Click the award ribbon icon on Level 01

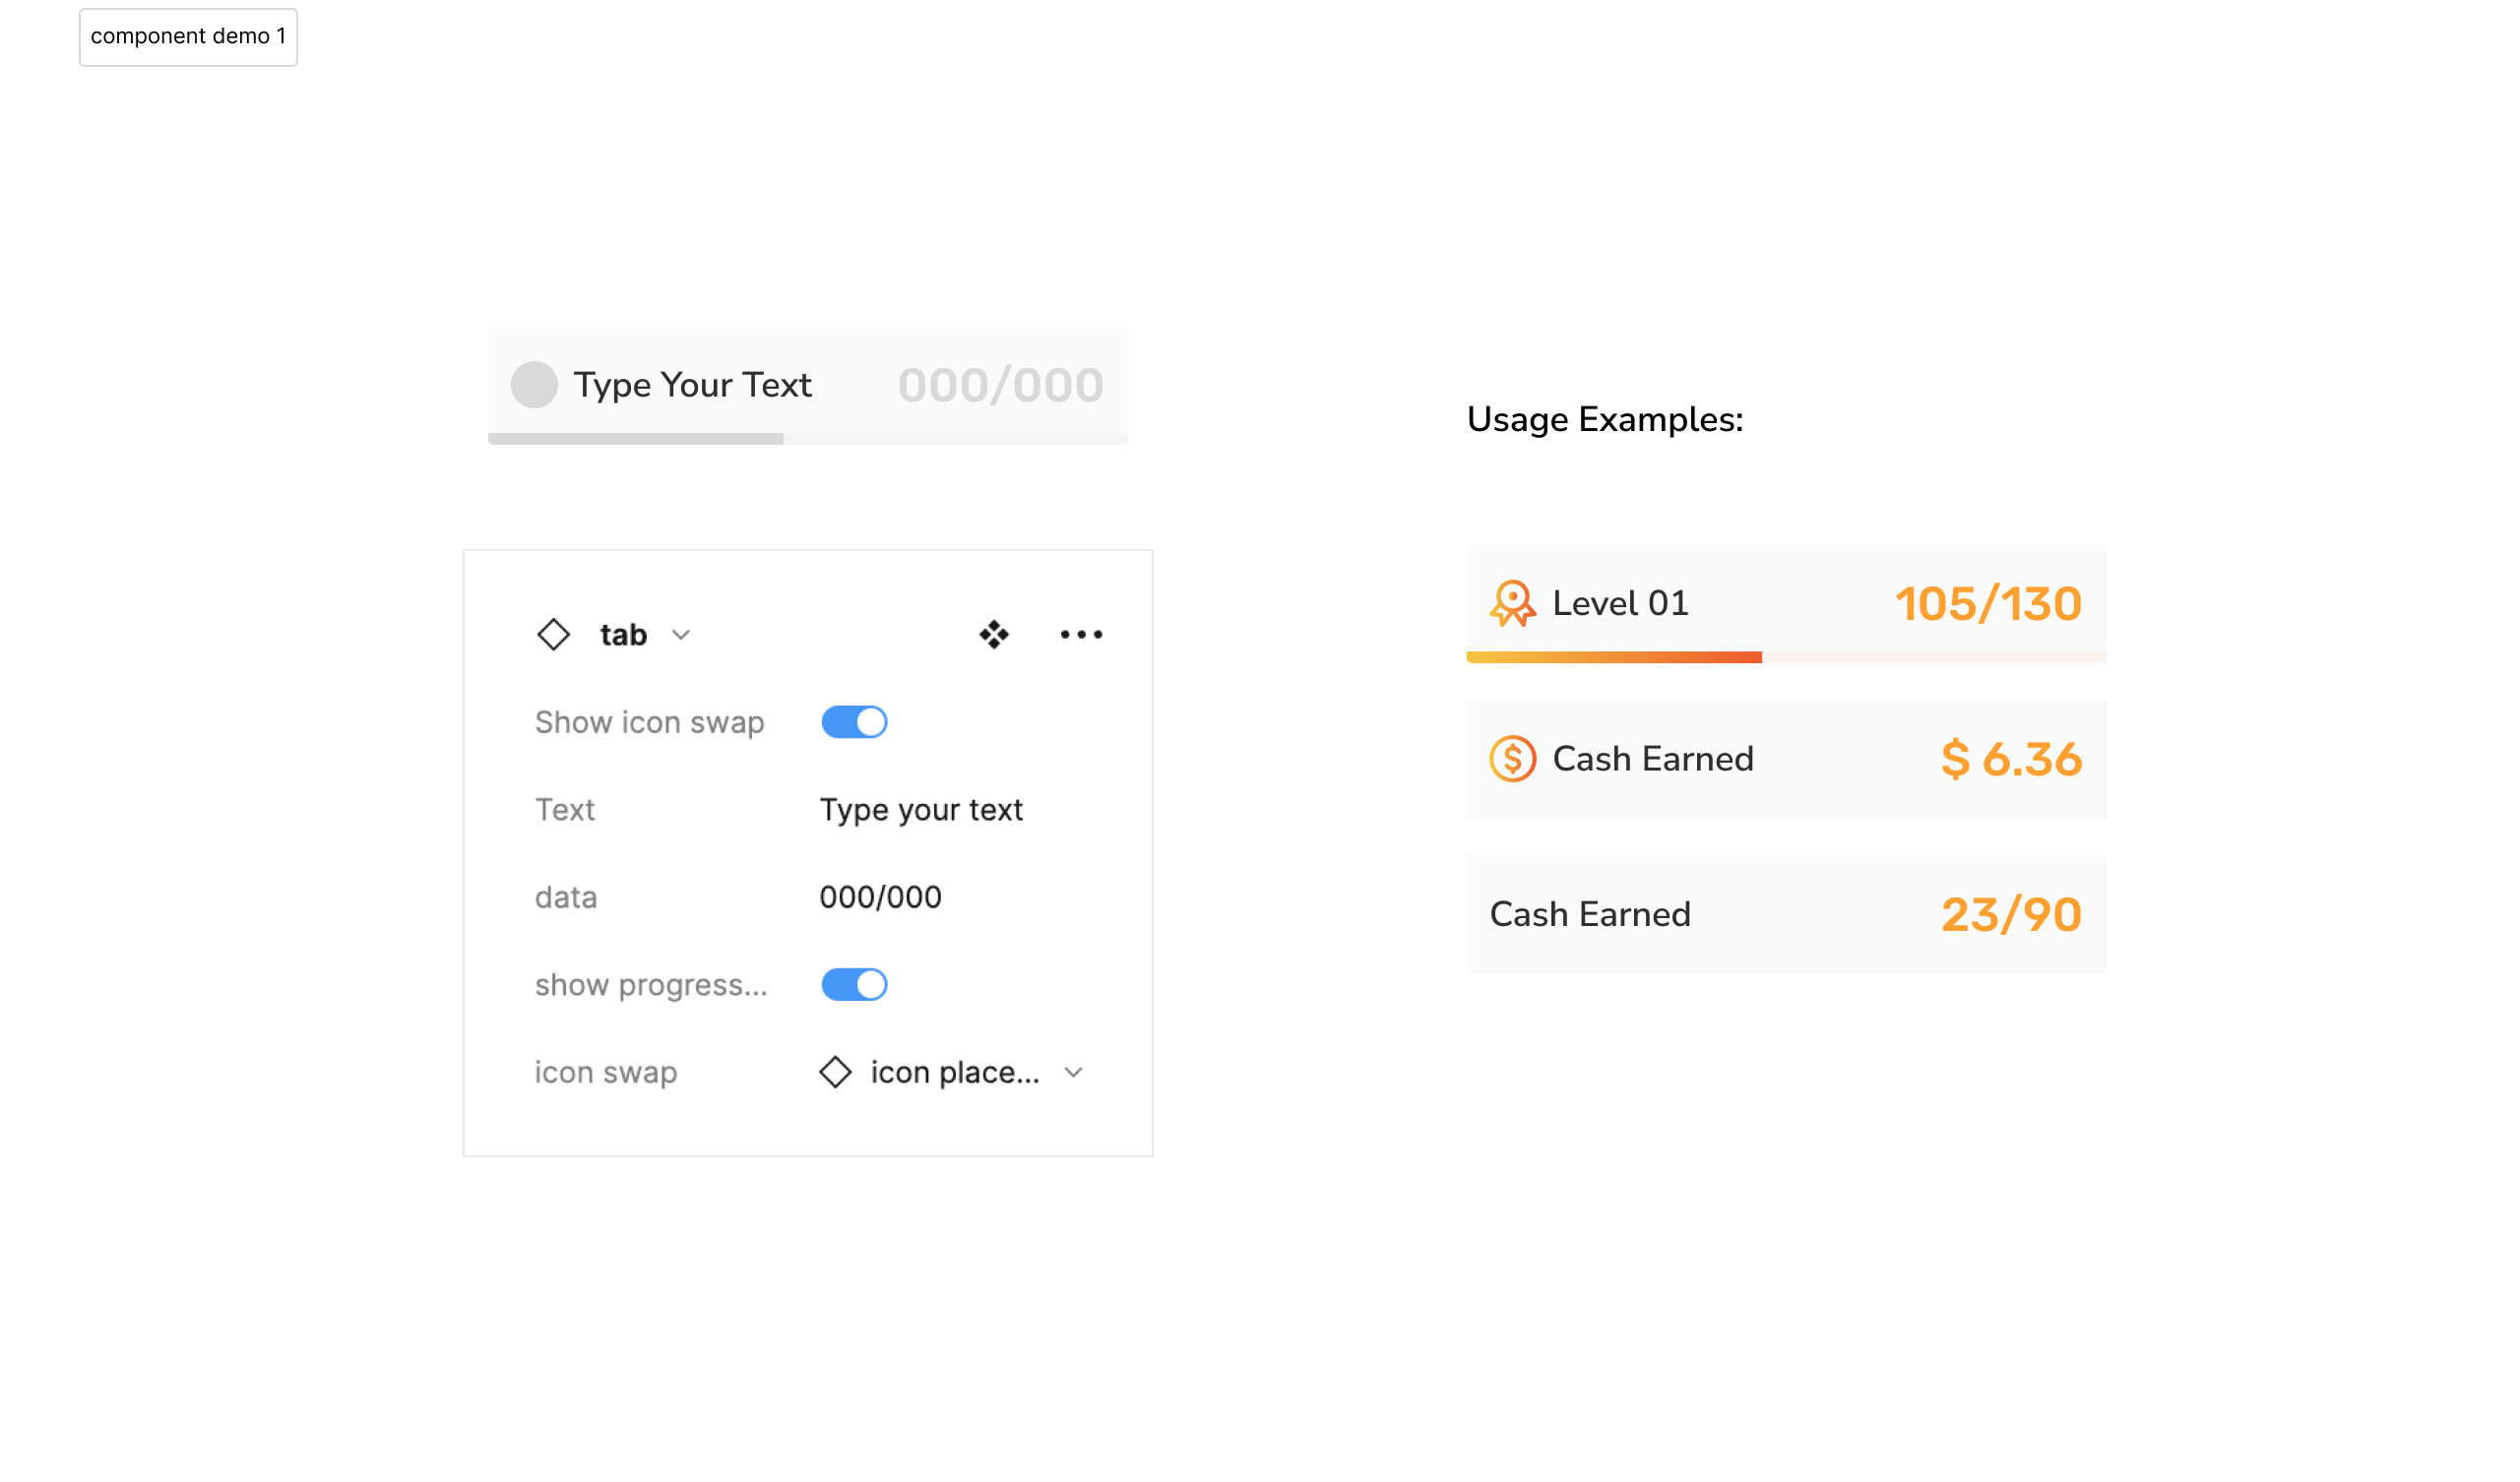coord(1512,603)
